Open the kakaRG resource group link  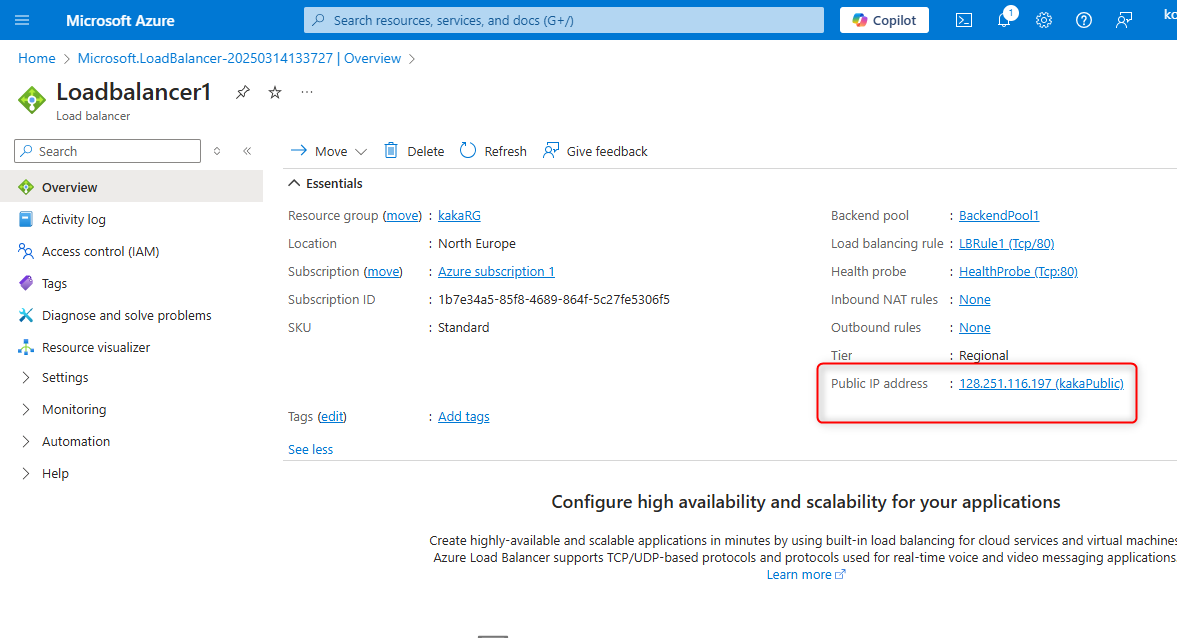tap(459, 215)
